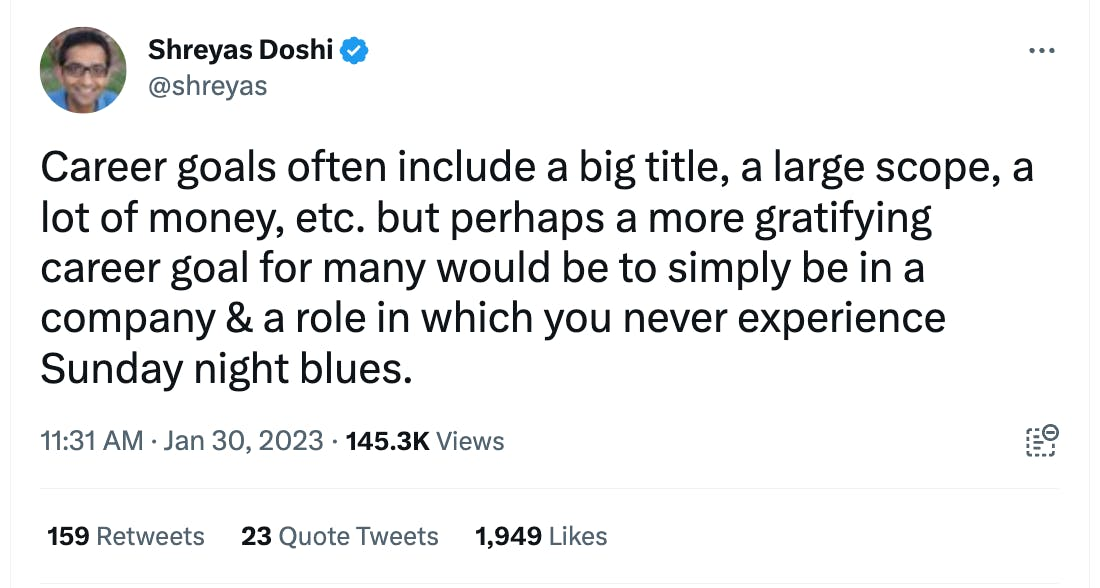The height and width of the screenshot is (588, 1100).
Task: Select the Views label
Action: pyautogui.click(x=471, y=441)
